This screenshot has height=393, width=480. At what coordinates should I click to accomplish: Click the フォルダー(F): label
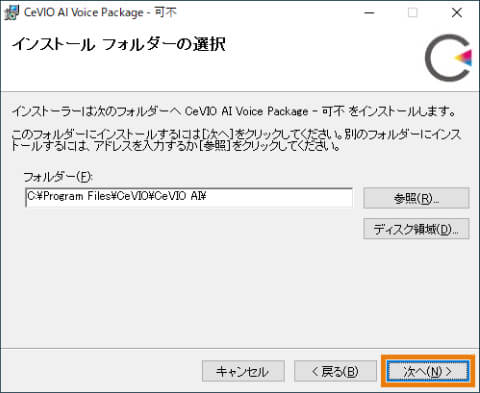click(x=58, y=177)
